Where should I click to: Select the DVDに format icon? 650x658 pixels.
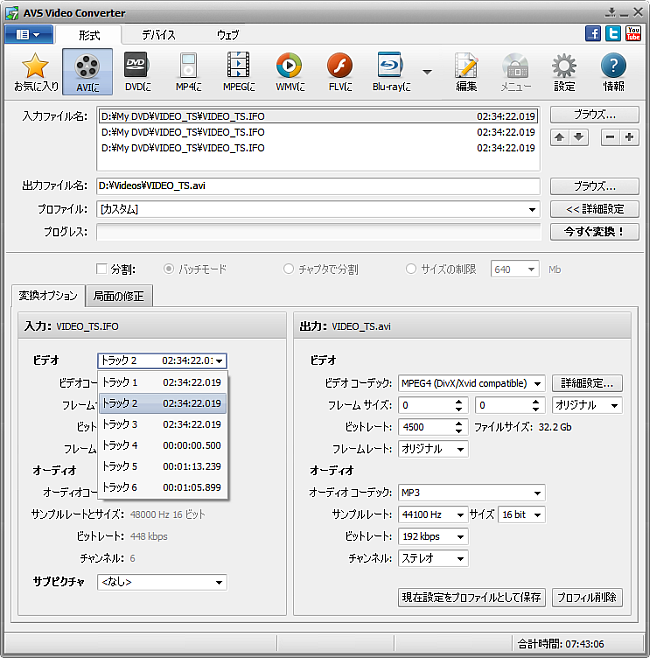[138, 71]
